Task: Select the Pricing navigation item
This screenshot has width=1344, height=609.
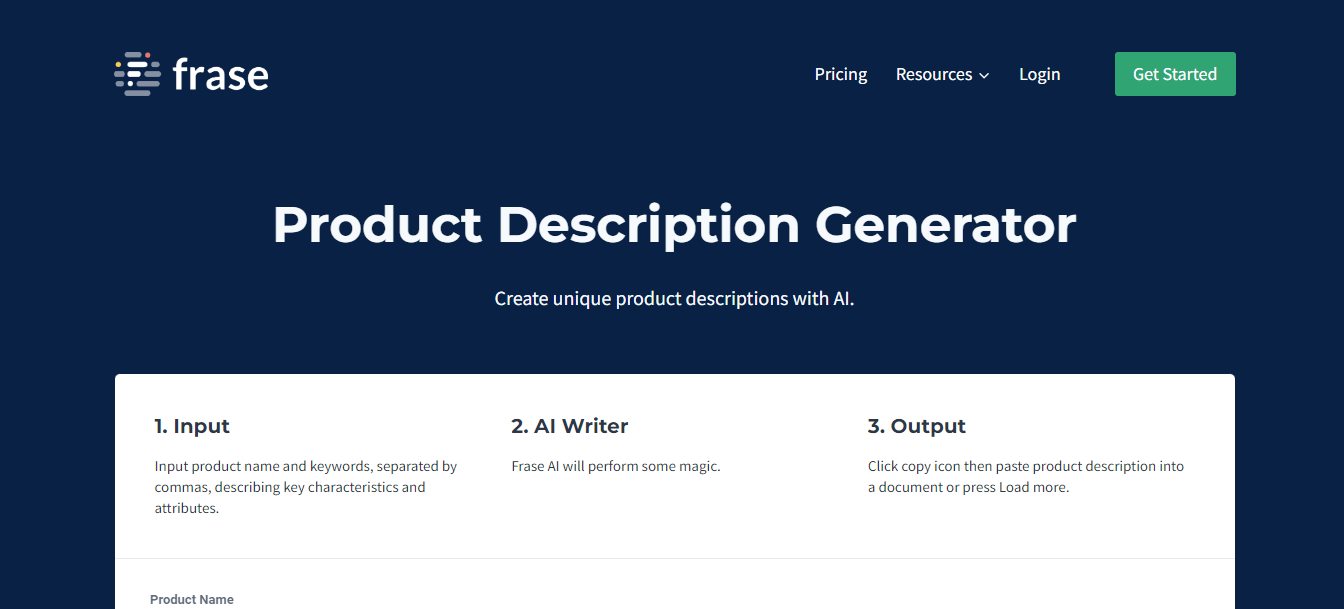Action: [840, 74]
